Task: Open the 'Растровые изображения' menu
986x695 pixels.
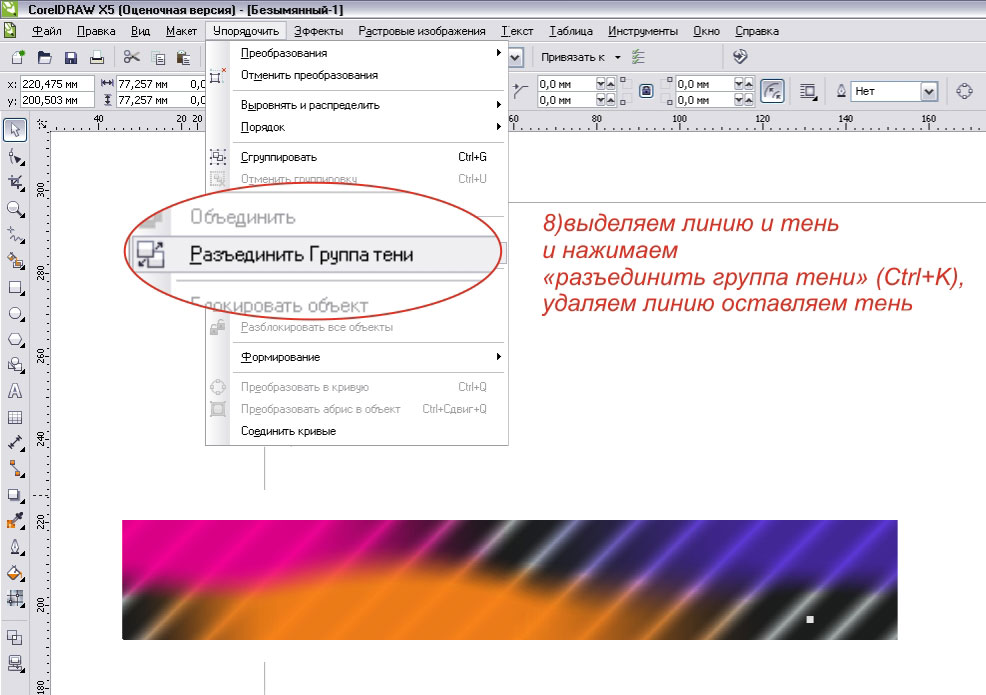Action: [x=422, y=31]
